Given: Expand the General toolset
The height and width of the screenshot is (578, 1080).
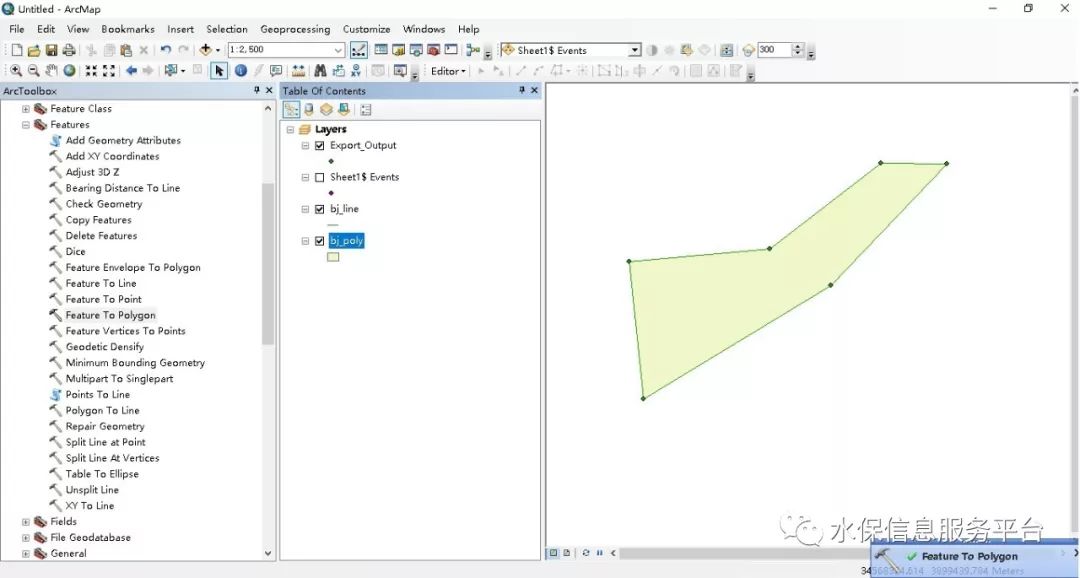Looking at the screenshot, I should 26,553.
